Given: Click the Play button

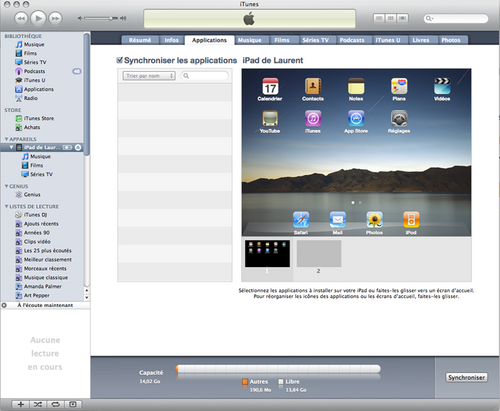Looking at the screenshot, I should (38, 18).
